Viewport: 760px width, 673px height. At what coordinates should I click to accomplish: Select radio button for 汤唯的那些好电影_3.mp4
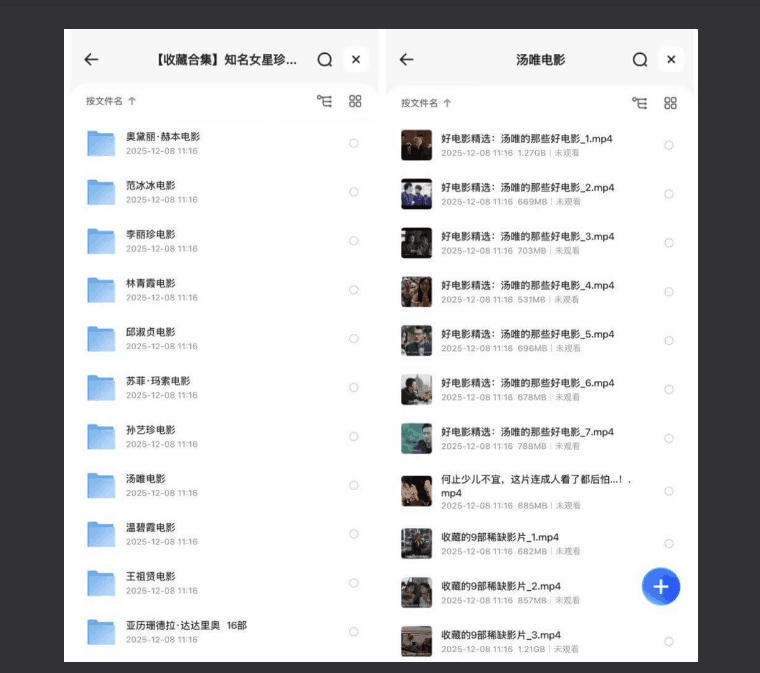click(668, 243)
